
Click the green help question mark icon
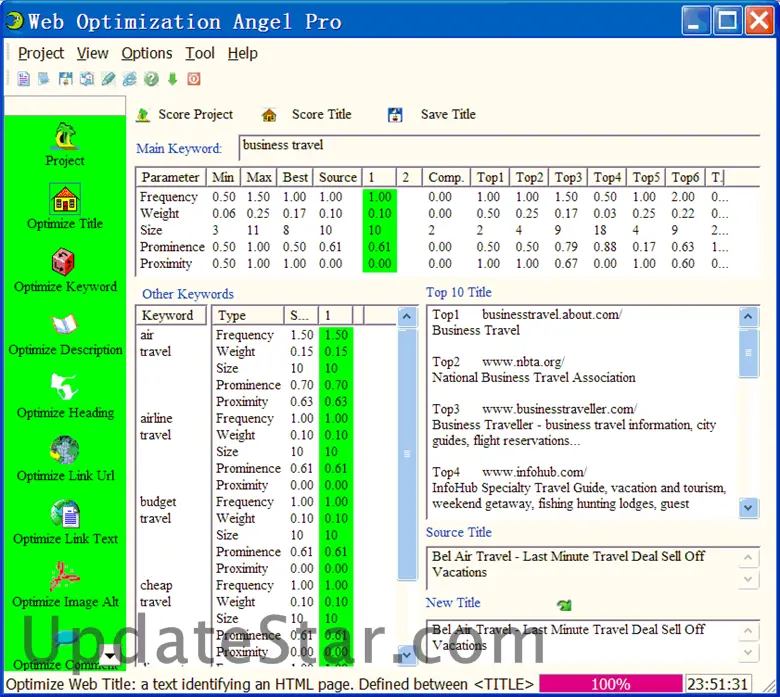[151, 79]
